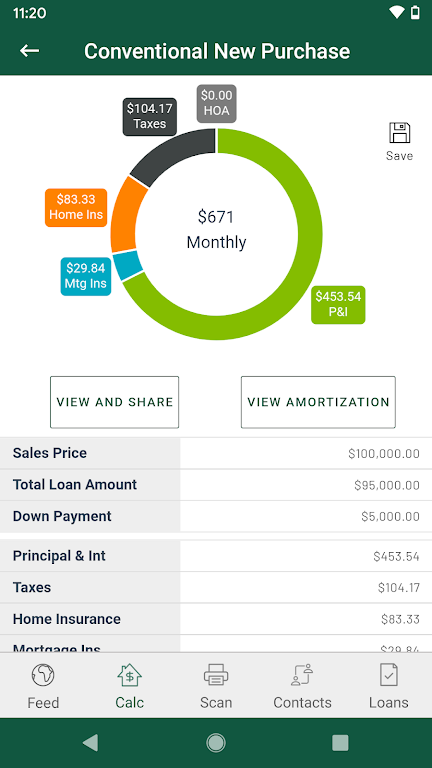Viewport: 432px width, 768px height.
Task: Click the View Amortization button
Action: [318, 402]
